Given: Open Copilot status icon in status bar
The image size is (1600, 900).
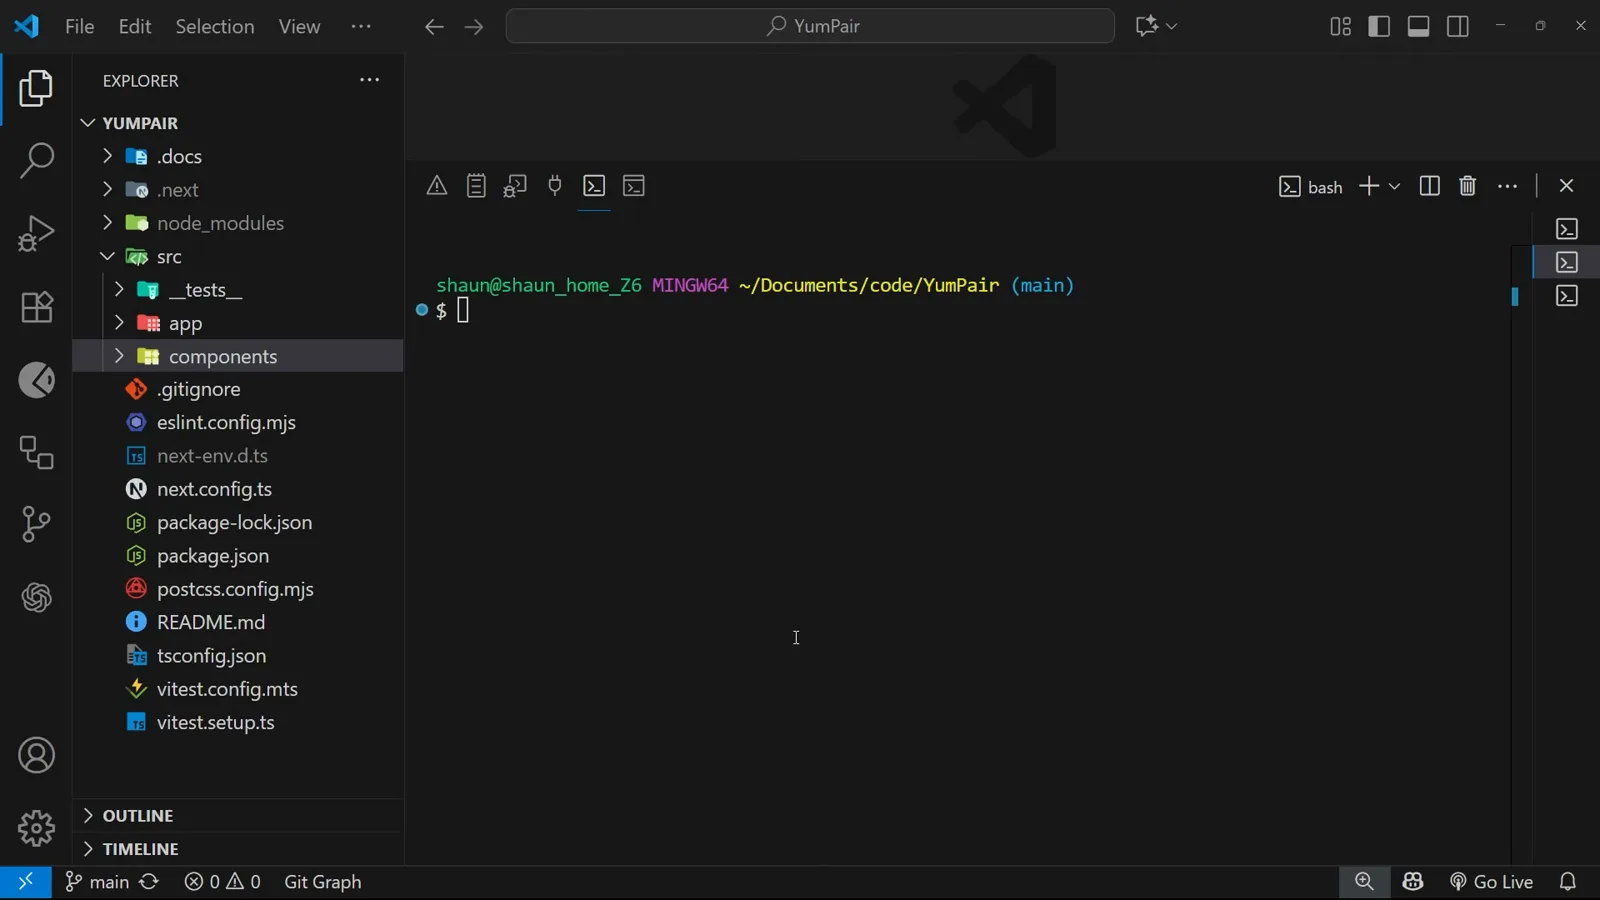Looking at the screenshot, I should [x=1413, y=882].
